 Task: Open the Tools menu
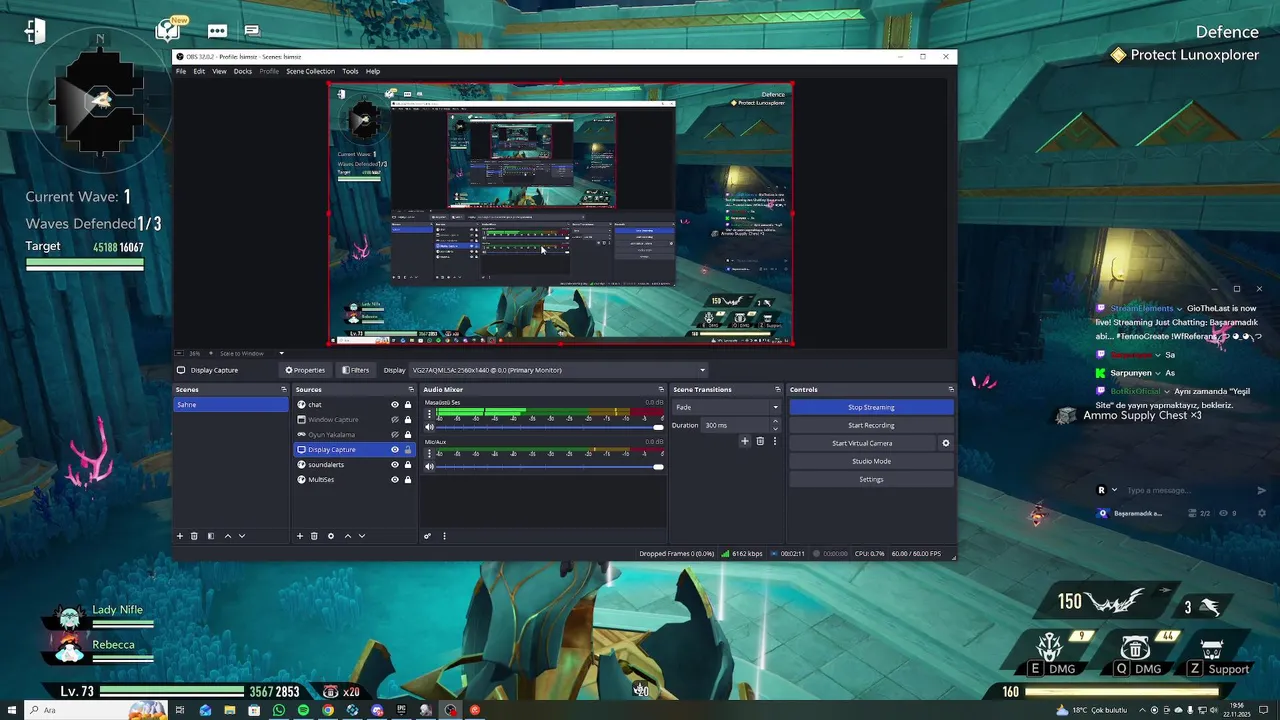pyautogui.click(x=350, y=71)
